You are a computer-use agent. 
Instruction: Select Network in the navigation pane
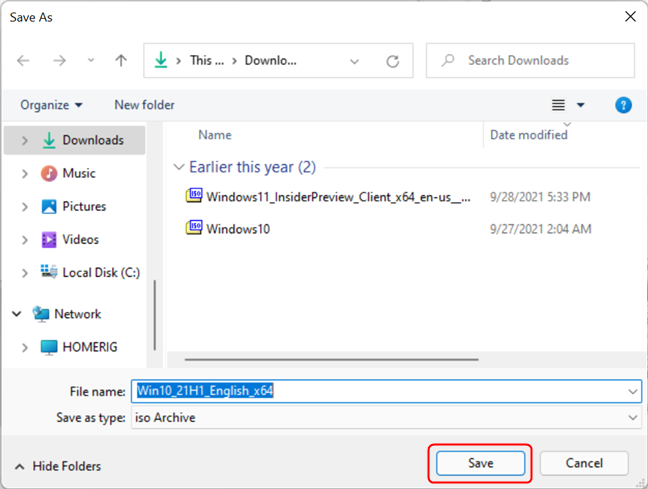click(x=77, y=314)
